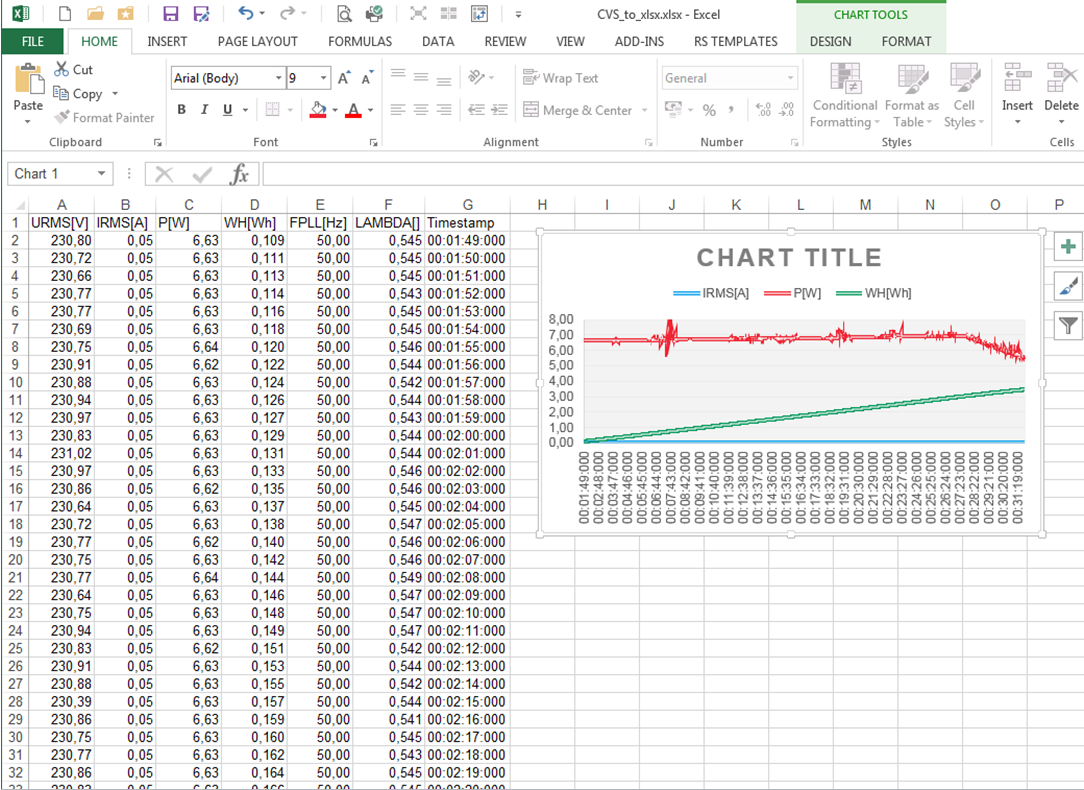Screen dimensions: 1084x790
Task: Expand the Name Box dropdown arrow
Action: point(101,174)
